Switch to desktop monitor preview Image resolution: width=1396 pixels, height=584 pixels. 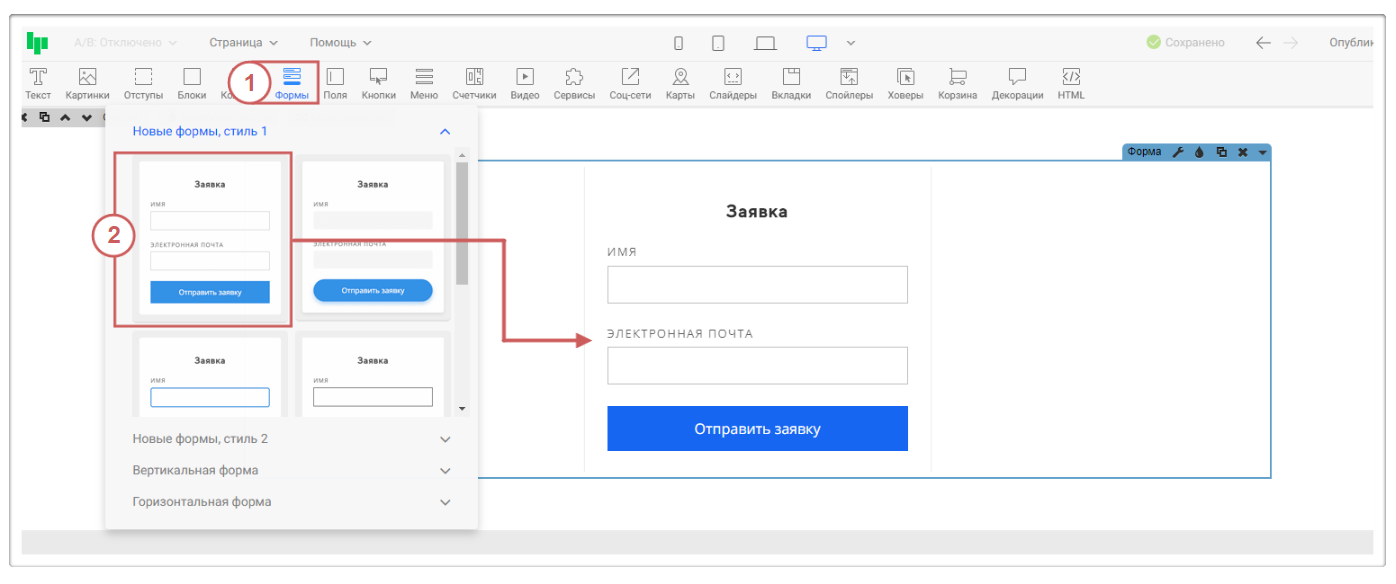pos(817,43)
